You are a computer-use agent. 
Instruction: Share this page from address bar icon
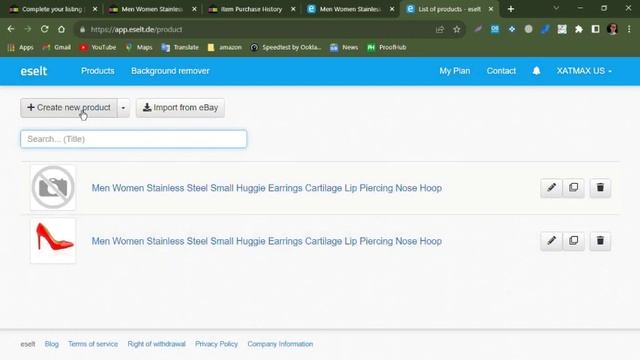click(440, 29)
